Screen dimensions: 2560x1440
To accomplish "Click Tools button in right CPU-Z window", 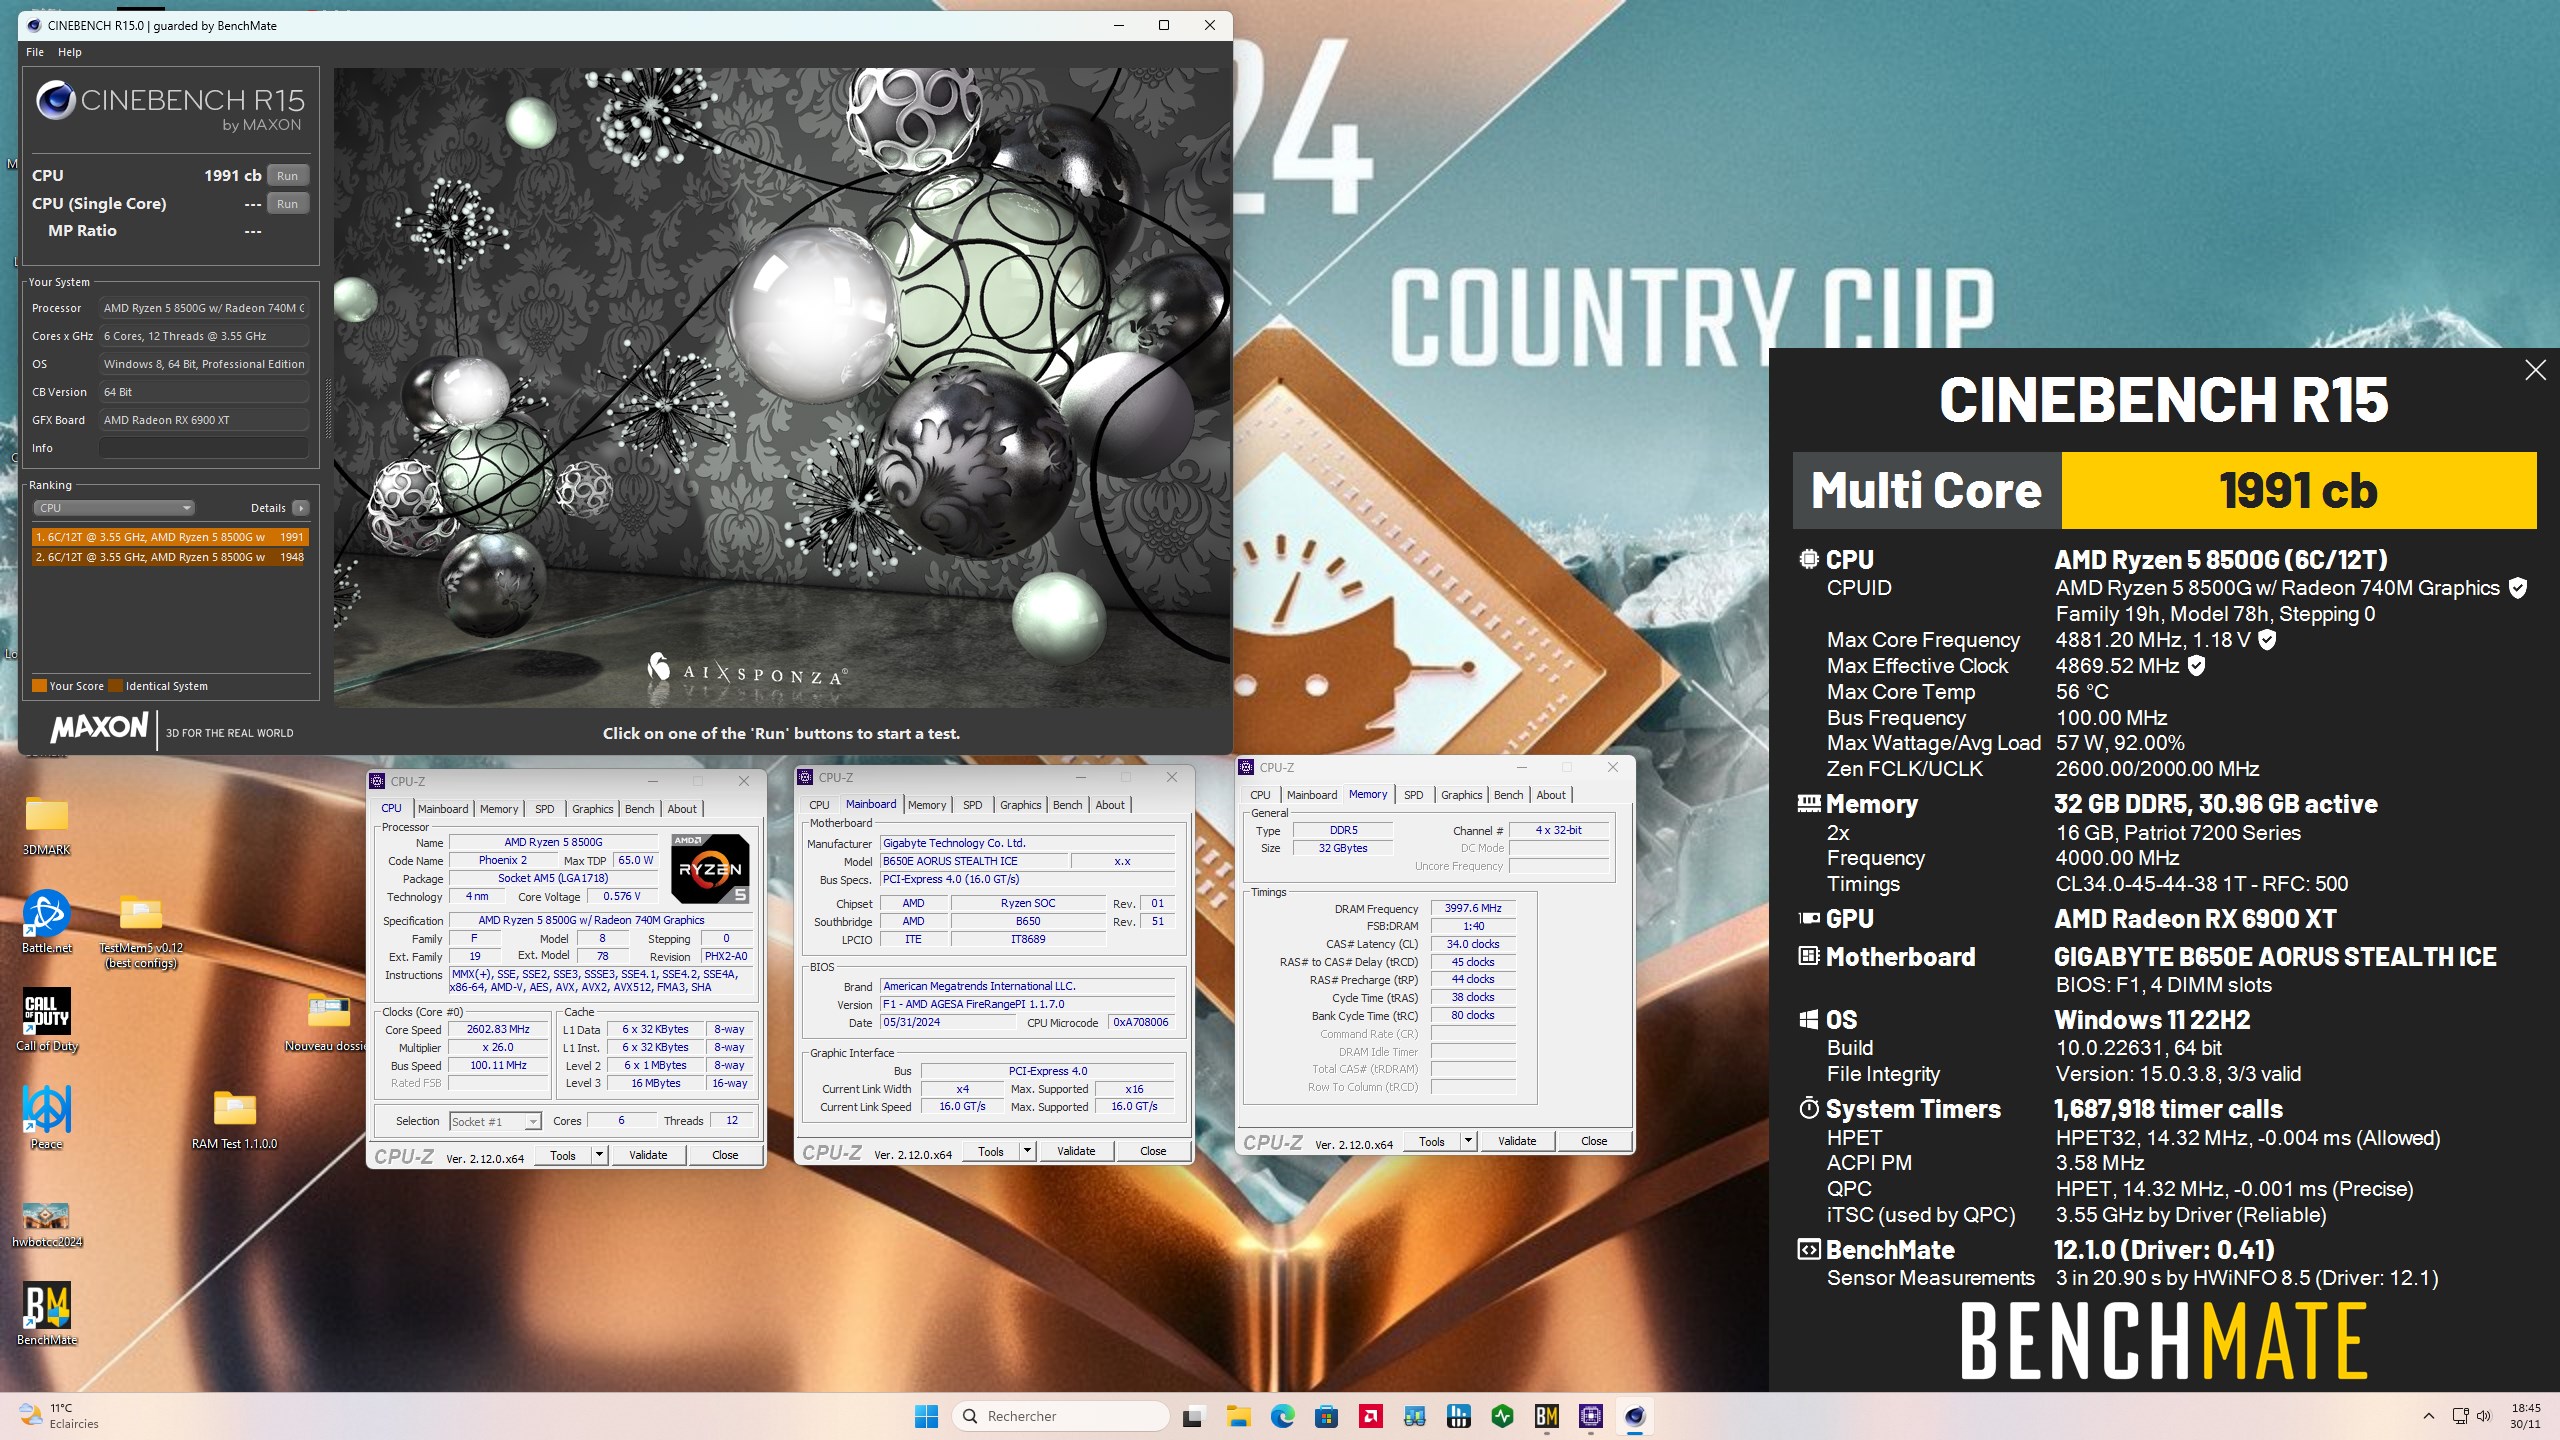I will tap(1431, 1141).
